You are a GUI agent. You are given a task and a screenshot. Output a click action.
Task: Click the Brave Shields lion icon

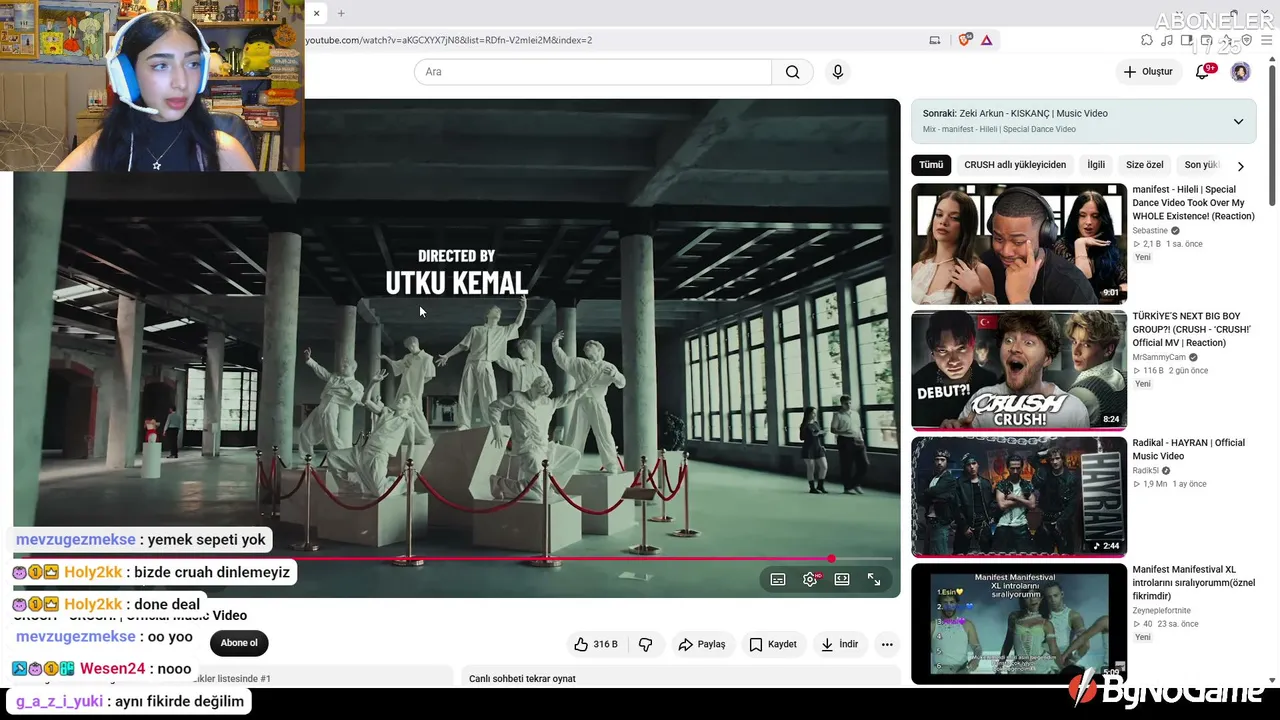click(965, 40)
